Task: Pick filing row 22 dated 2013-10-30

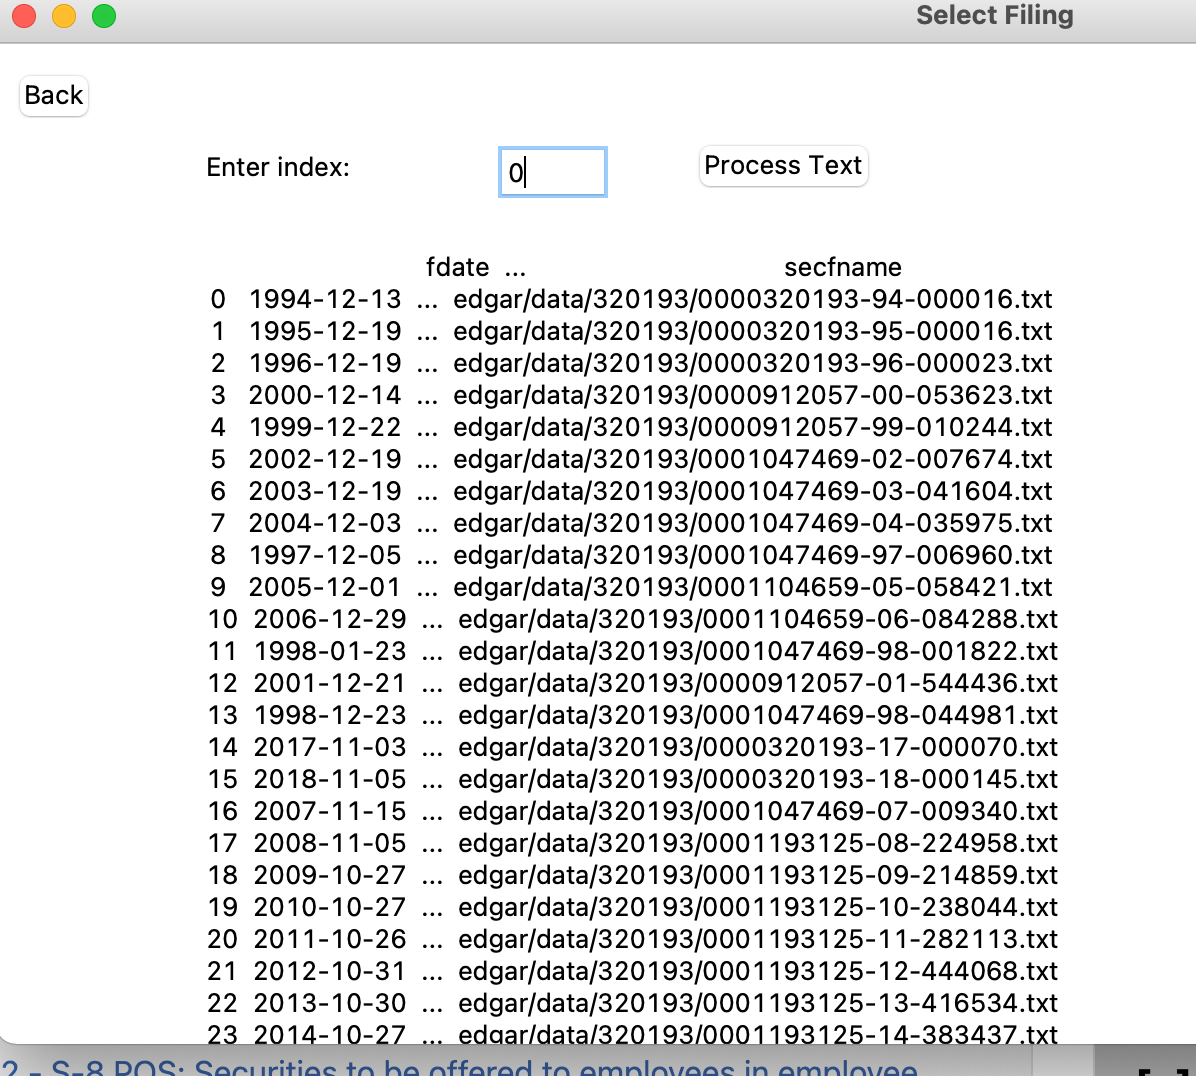Action: click(x=632, y=1003)
